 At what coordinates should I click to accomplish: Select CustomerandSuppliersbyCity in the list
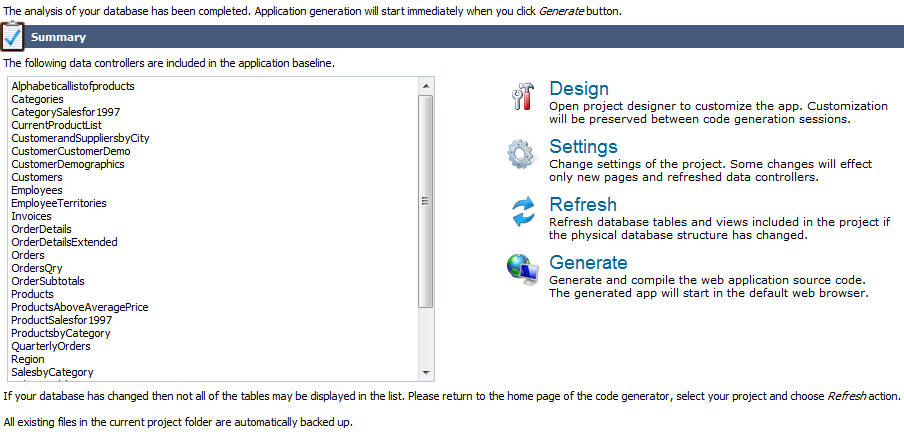(80, 138)
